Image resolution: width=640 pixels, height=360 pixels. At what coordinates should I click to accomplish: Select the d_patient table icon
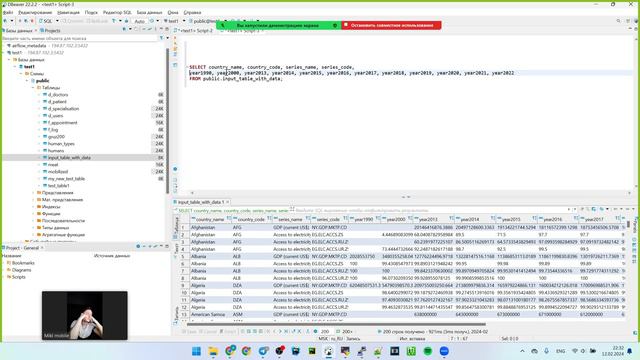(45, 102)
